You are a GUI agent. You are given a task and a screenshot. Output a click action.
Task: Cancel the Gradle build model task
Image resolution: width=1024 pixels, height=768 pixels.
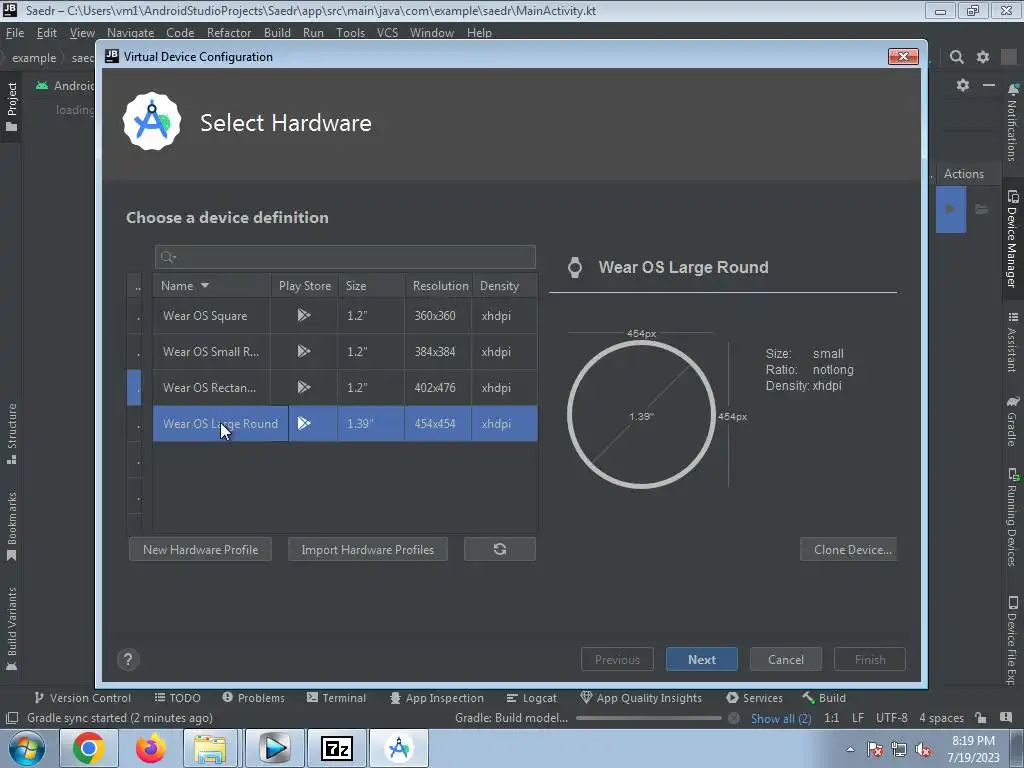734,718
